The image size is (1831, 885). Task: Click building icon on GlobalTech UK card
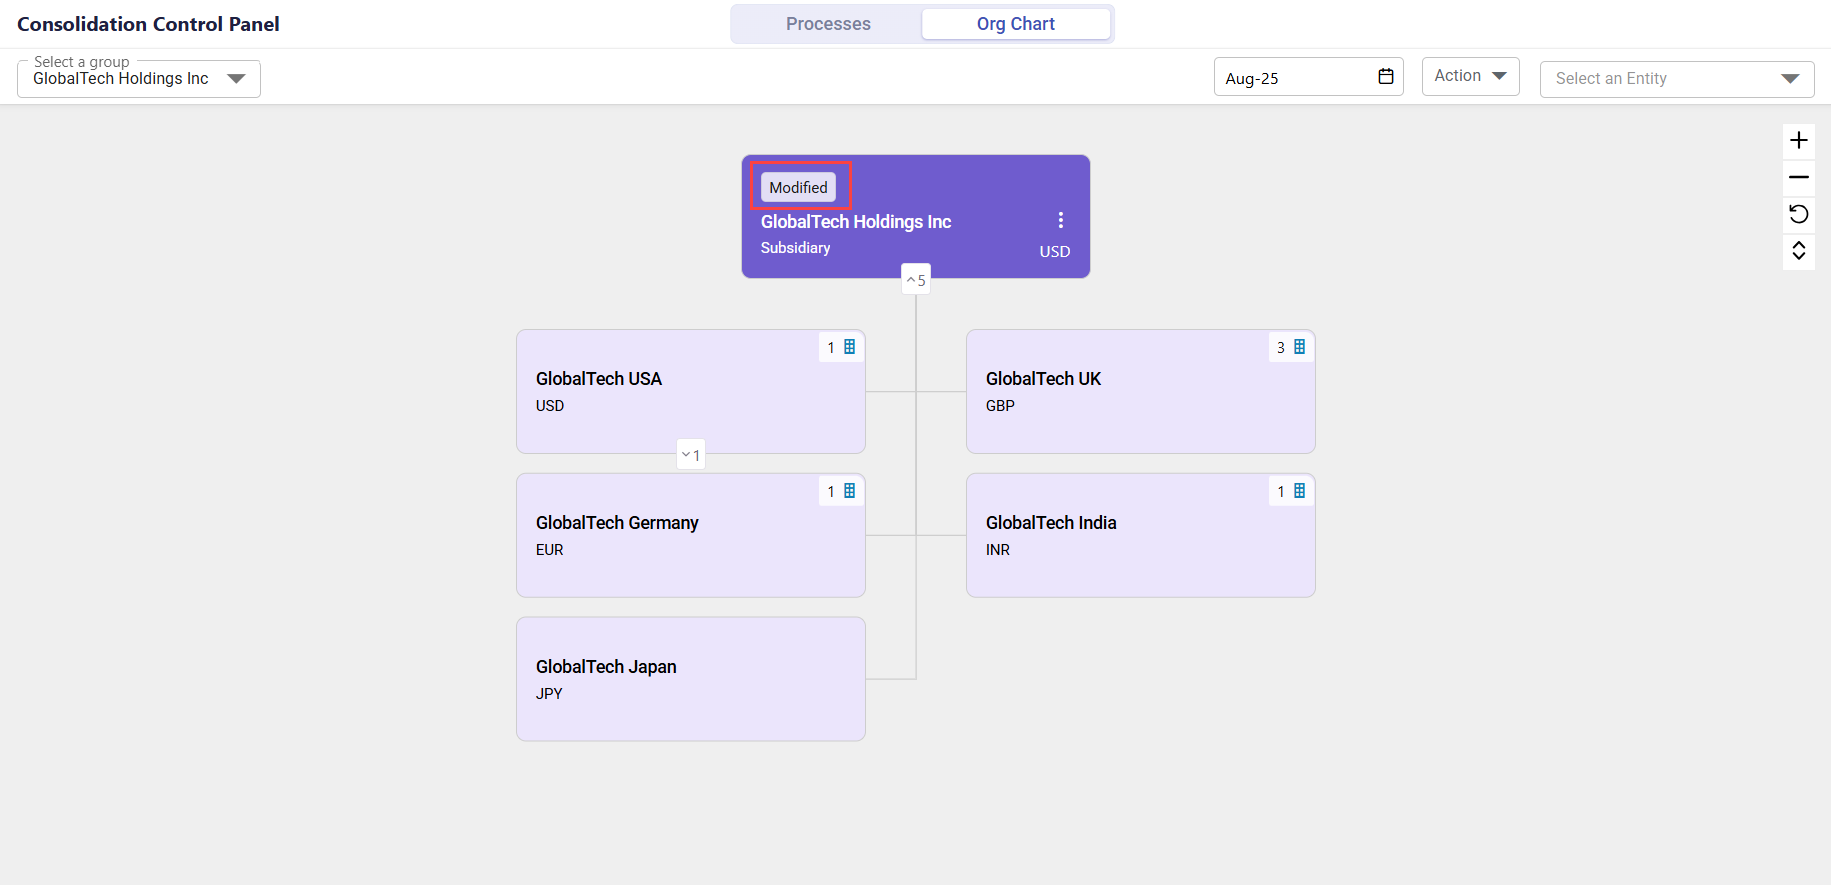click(1299, 347)
